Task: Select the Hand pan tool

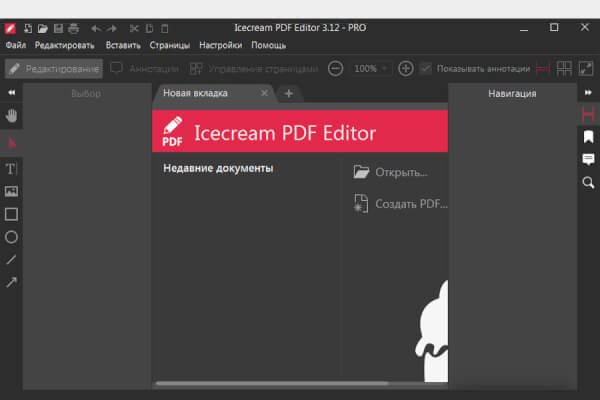Action: point(11,116)
